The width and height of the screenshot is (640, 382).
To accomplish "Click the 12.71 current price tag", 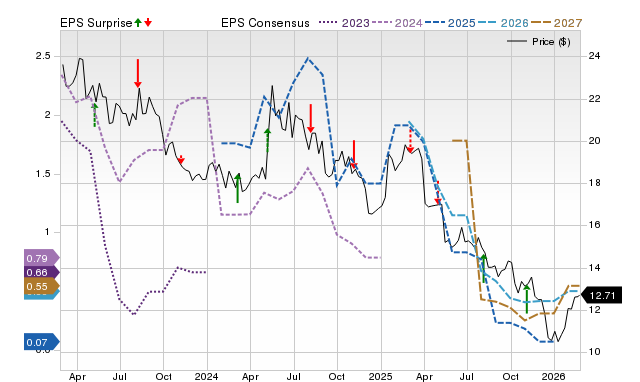I will click(602, 295).
